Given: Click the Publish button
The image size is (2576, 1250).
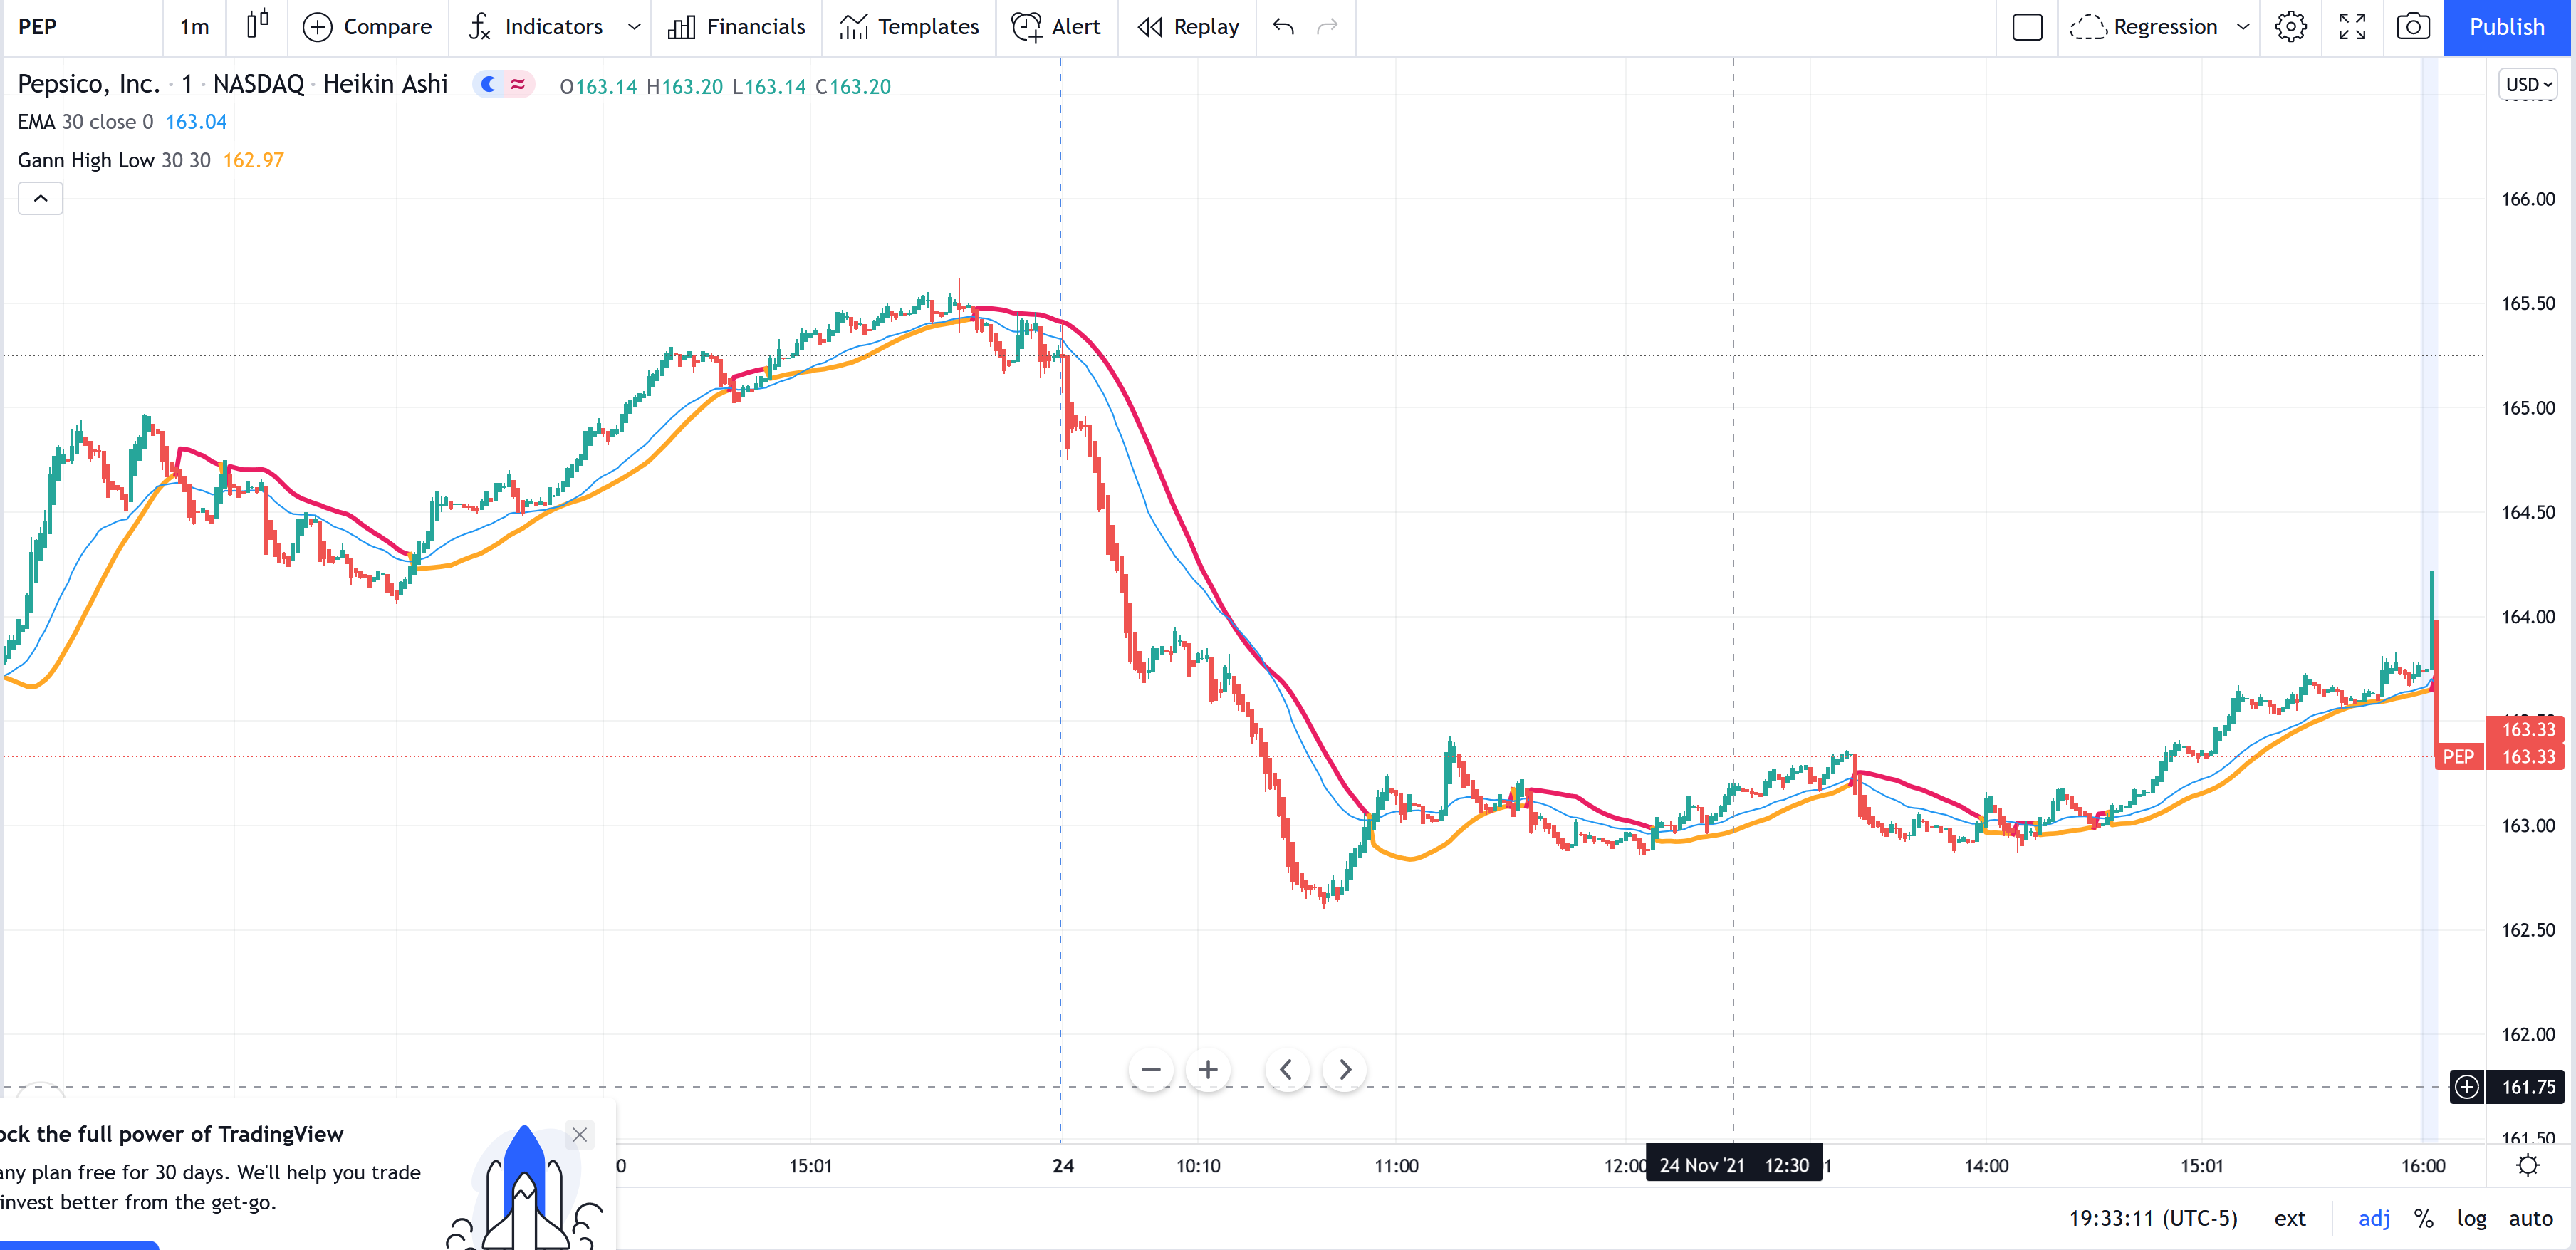Looking at the screenshot, I should pyautogui.click(x=2507, y=27).
